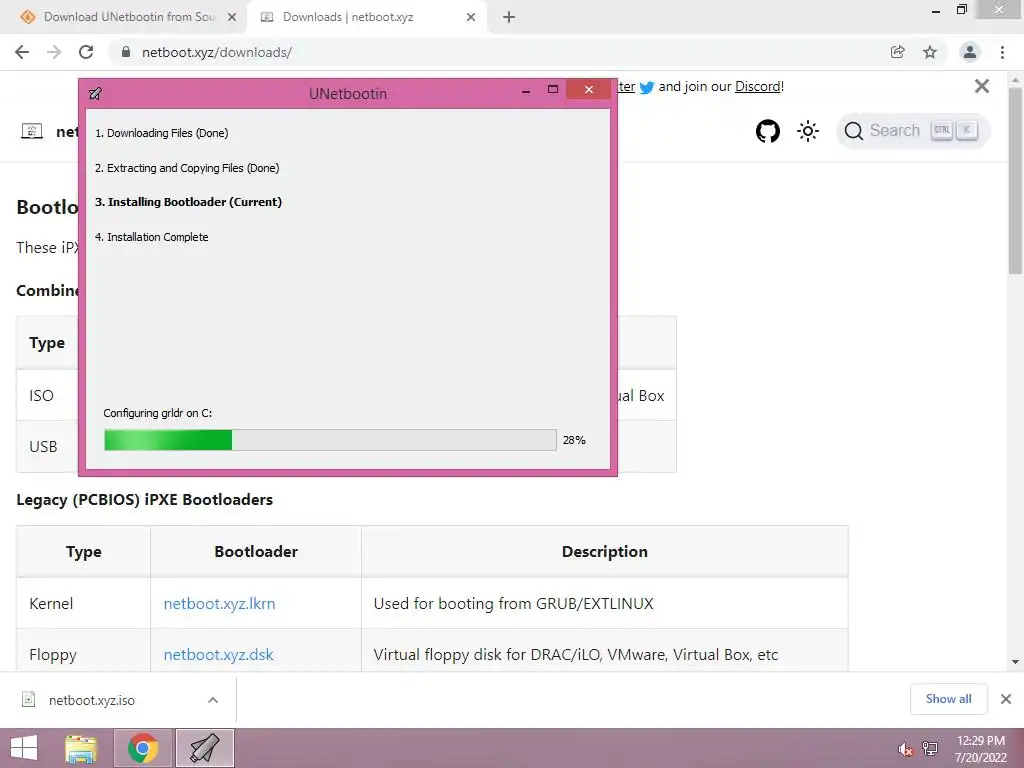Click the Bootloader column header
The height and width of the screenshot is (768, 1024).
[x=256, y=552]
